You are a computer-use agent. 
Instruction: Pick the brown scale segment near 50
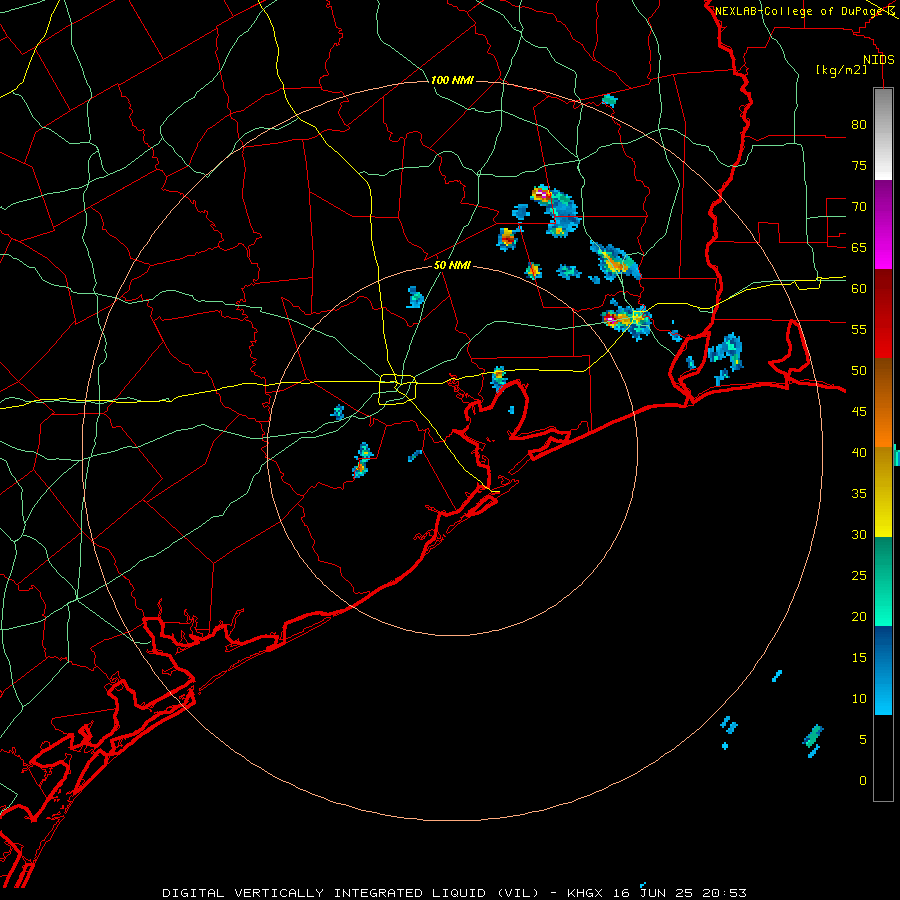883,381
